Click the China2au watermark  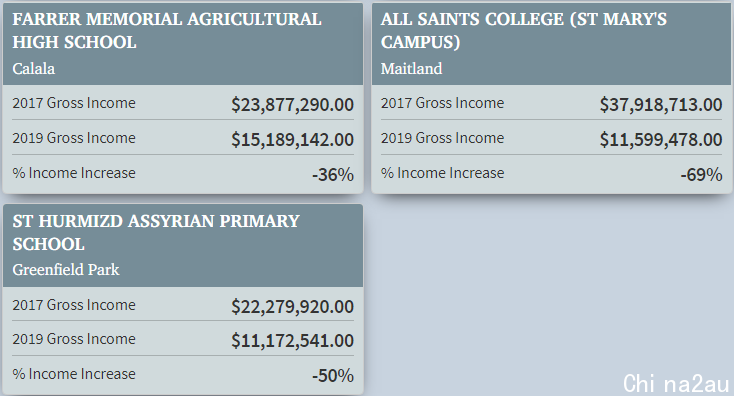tap(676, 383)
